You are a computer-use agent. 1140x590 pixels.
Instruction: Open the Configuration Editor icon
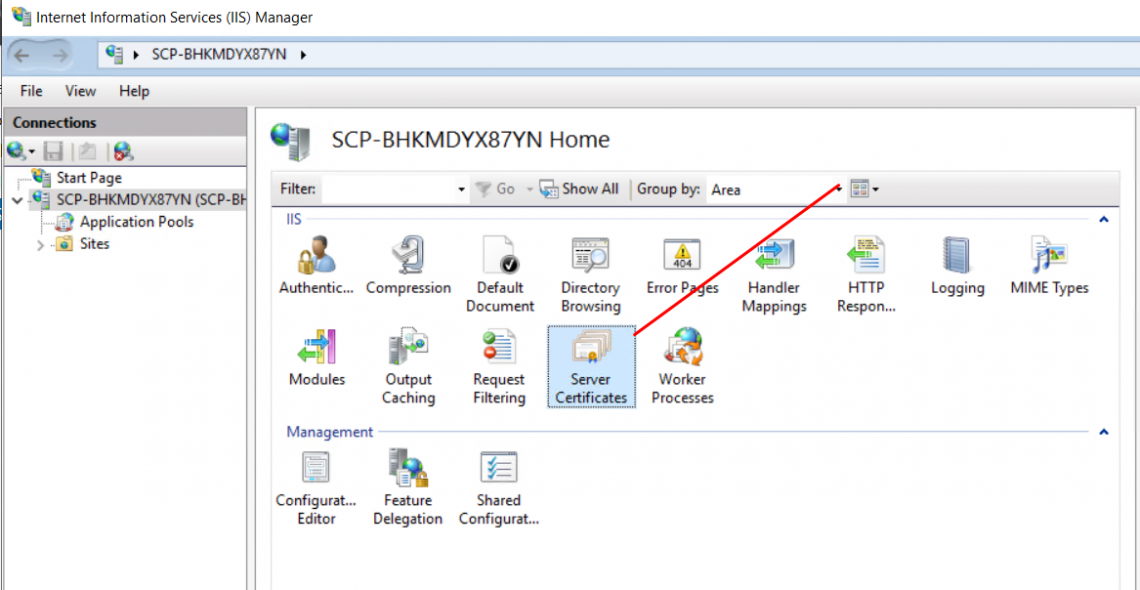point(316,488)
